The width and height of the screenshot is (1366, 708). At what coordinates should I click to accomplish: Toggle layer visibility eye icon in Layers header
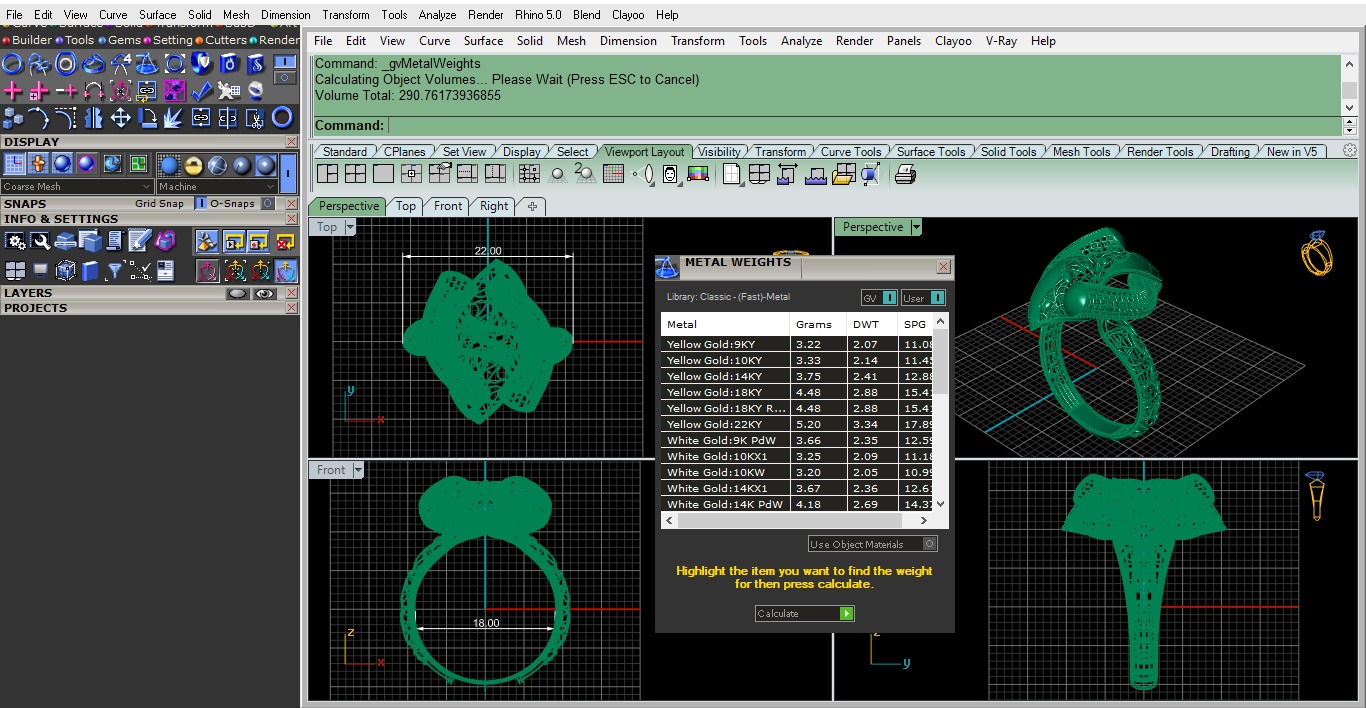click(265, 294)
